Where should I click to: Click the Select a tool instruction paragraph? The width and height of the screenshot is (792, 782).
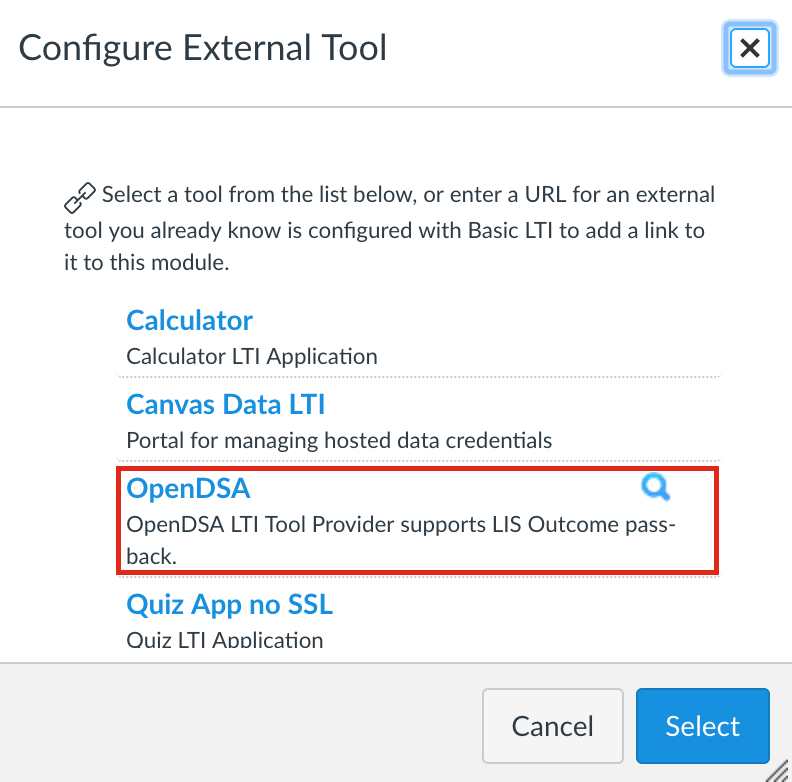click(389, 228)
